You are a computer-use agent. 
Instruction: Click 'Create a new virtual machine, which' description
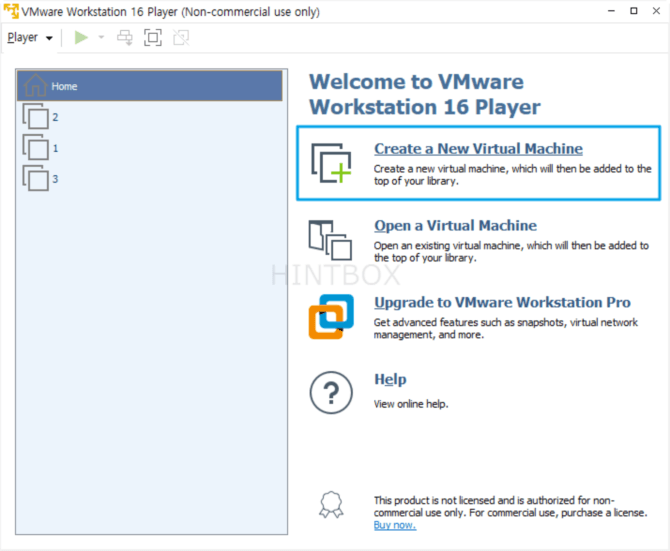tap(512, 175)
